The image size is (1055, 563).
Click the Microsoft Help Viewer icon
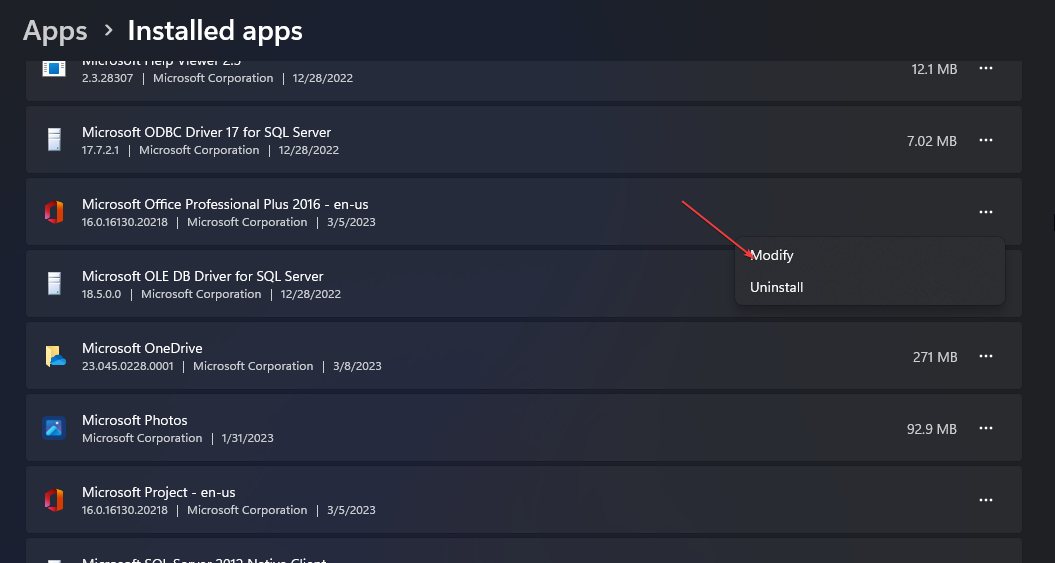[54, 69]
